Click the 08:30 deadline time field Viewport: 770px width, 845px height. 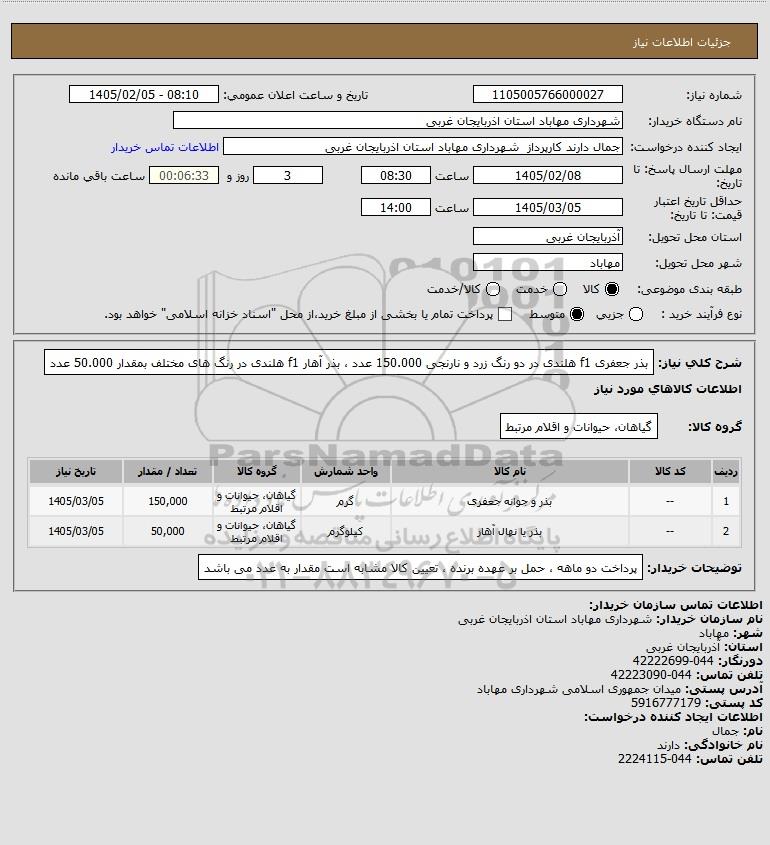396,175
